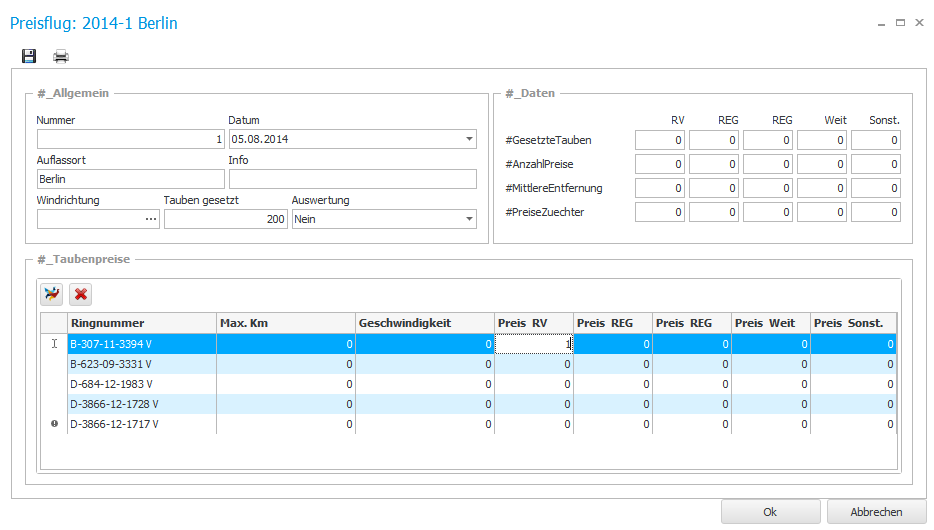Click the RV field for #GesetzteTauben

click(659, 140)
